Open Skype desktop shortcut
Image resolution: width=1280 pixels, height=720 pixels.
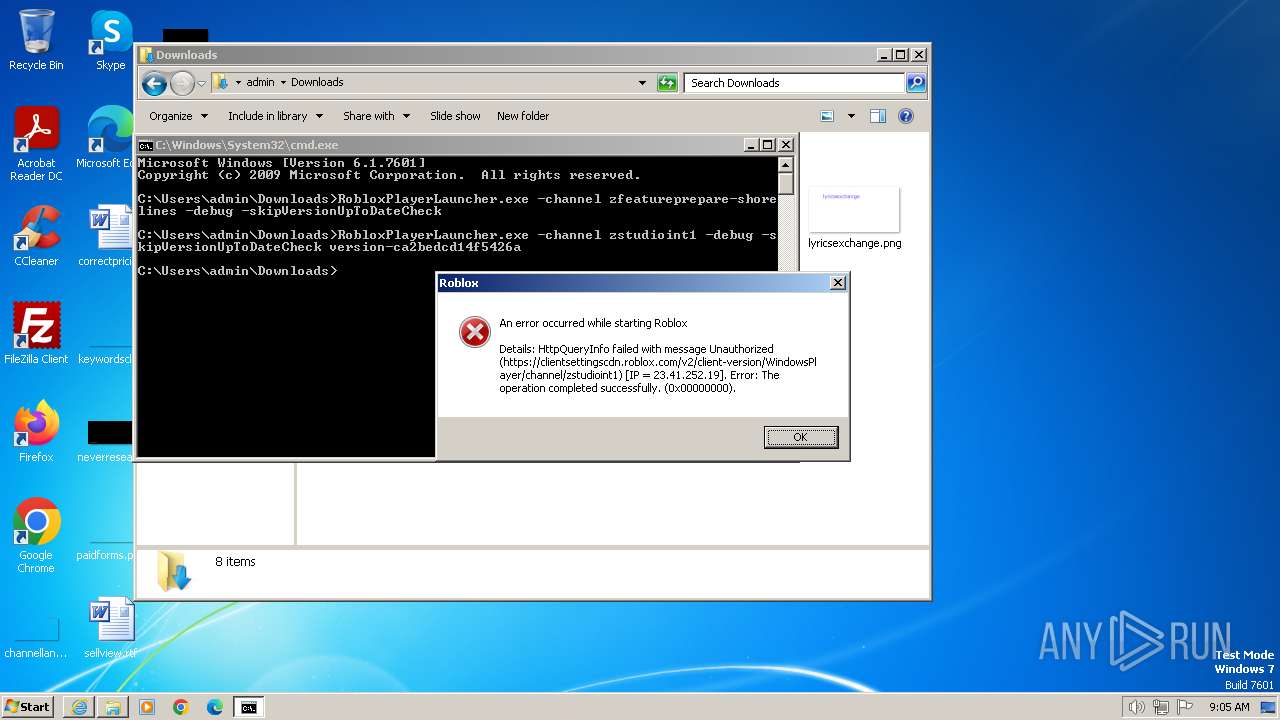110,40
